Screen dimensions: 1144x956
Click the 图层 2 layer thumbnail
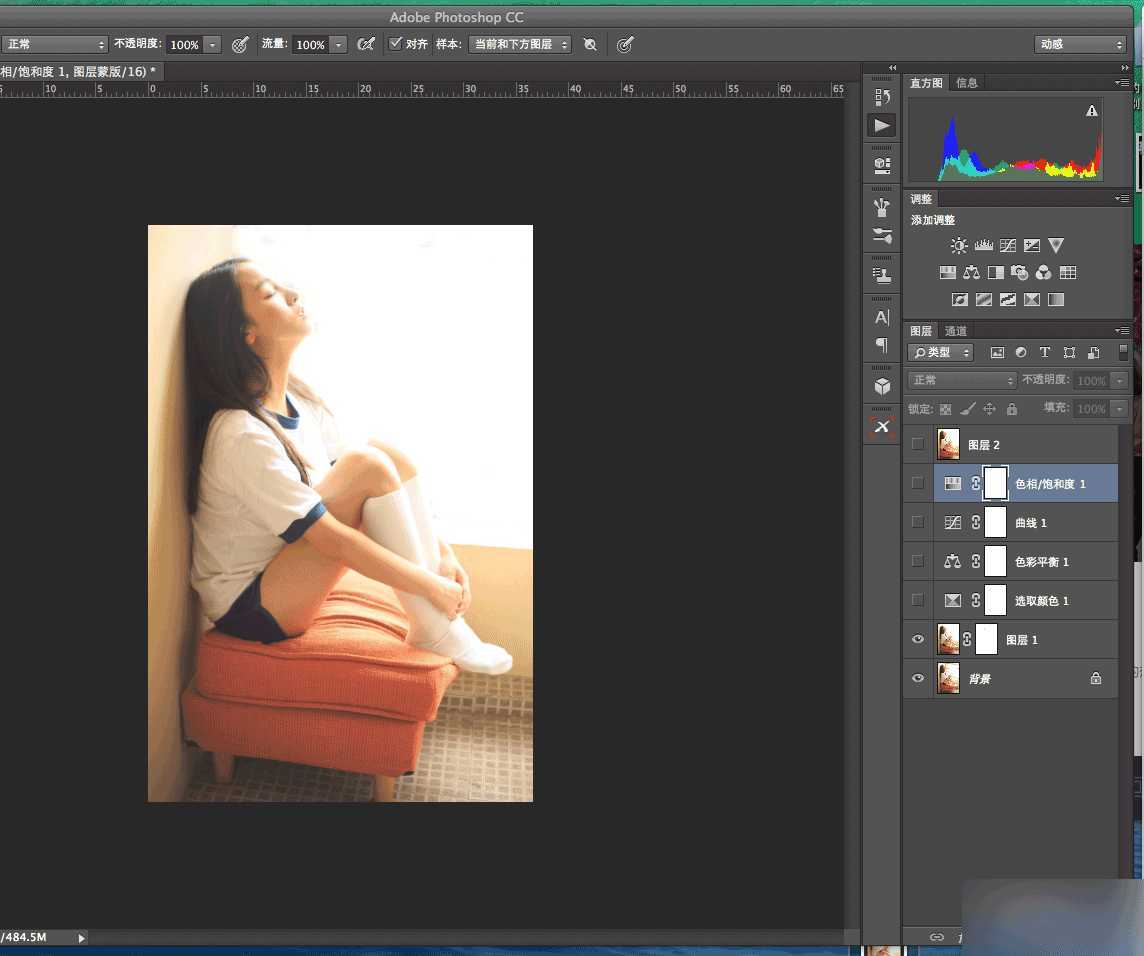pos(948,444)
